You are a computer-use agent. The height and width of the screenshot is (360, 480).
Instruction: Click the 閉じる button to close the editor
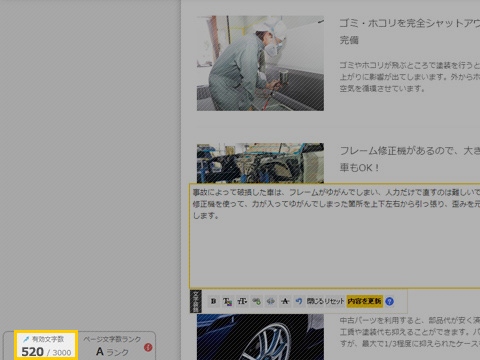pos(315,301)
